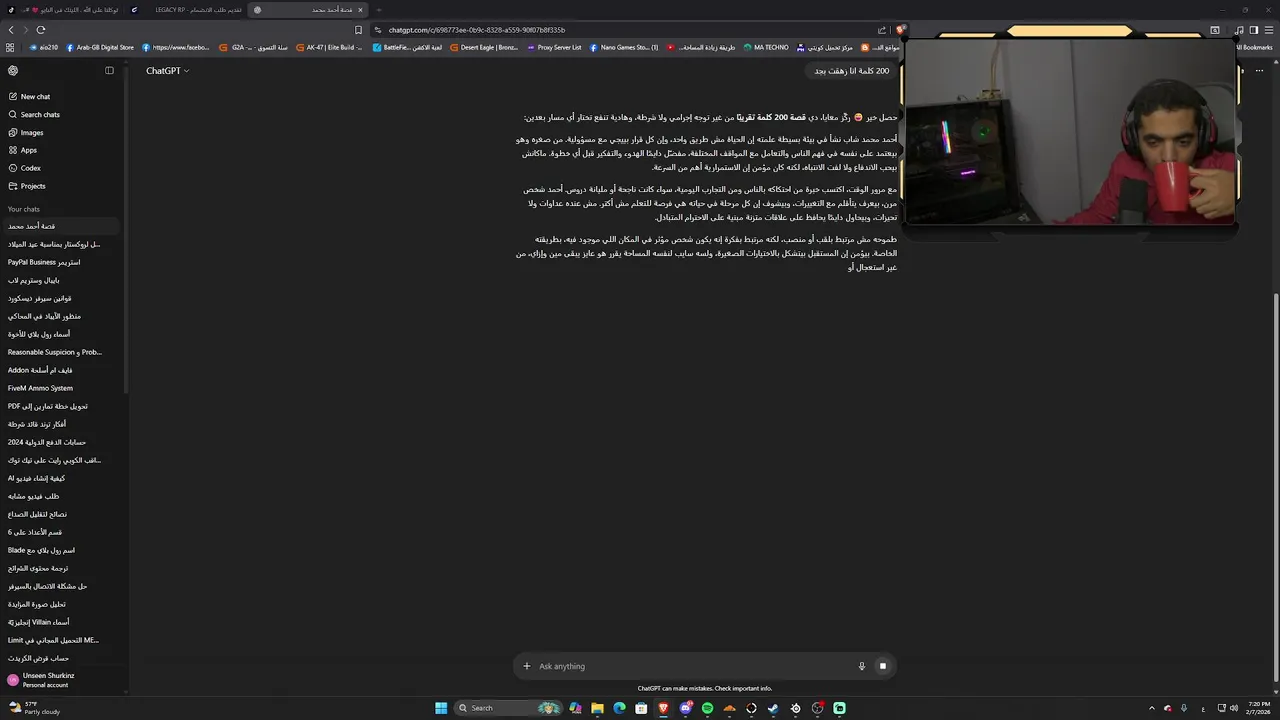Click the microphone dictation icon

coord(861,666)
